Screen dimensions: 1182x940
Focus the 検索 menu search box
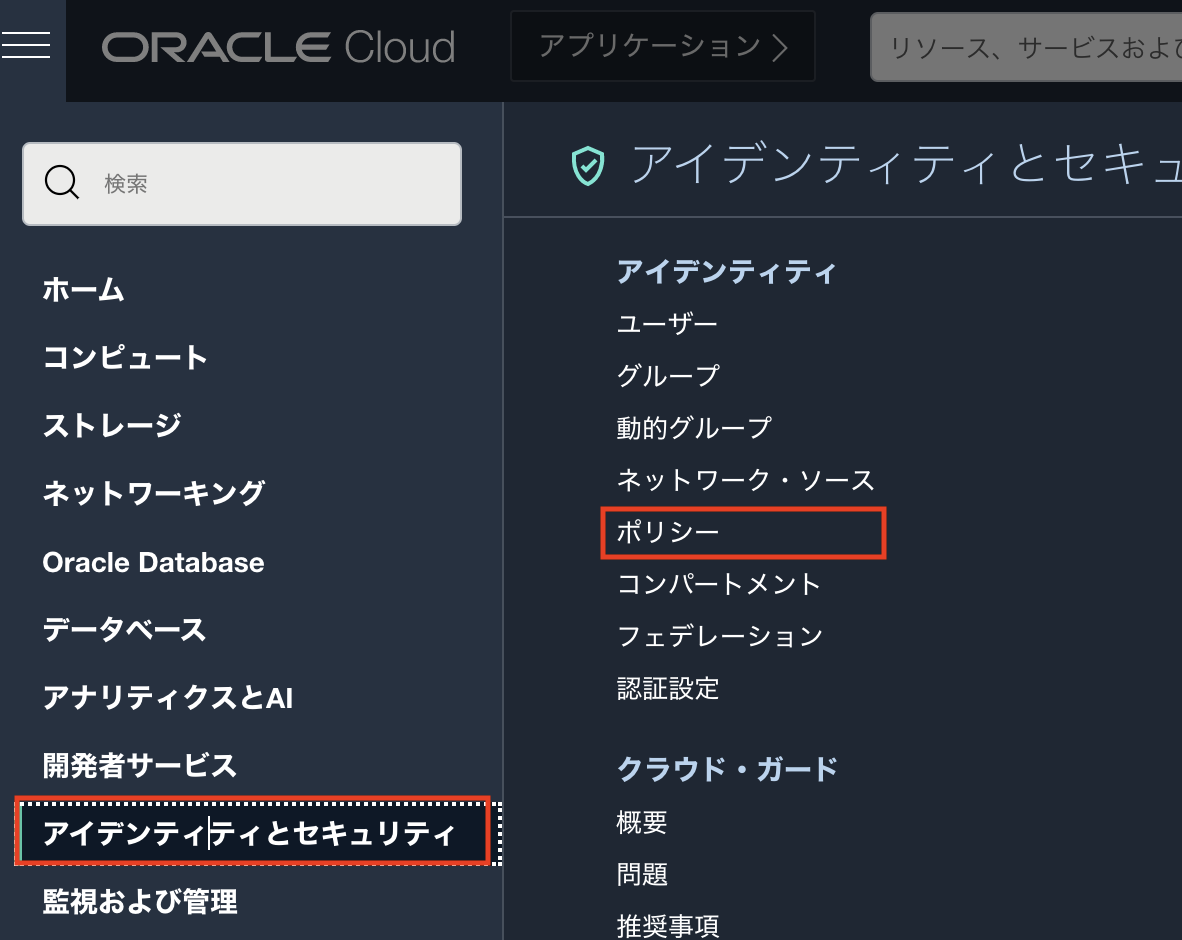tap(270, 184)
